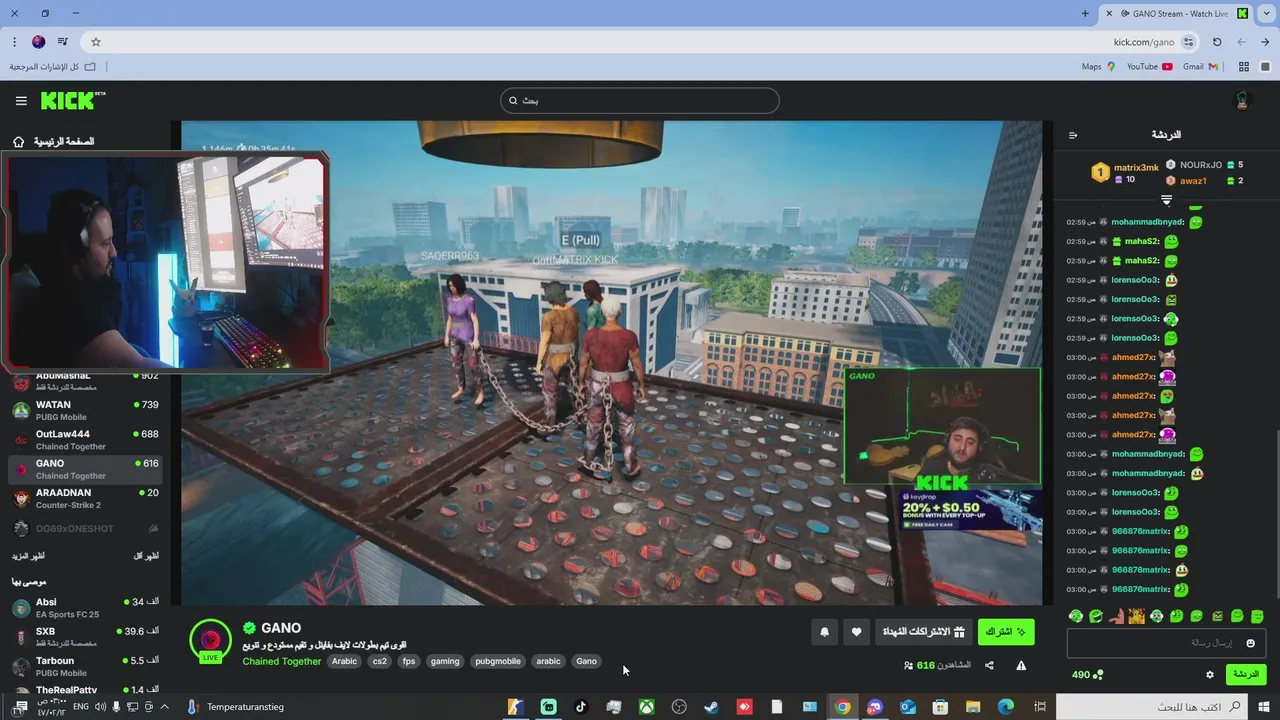Open chat settings gear icon
The height and width of the screenshot is (720, 1280).
[1209, 675]
